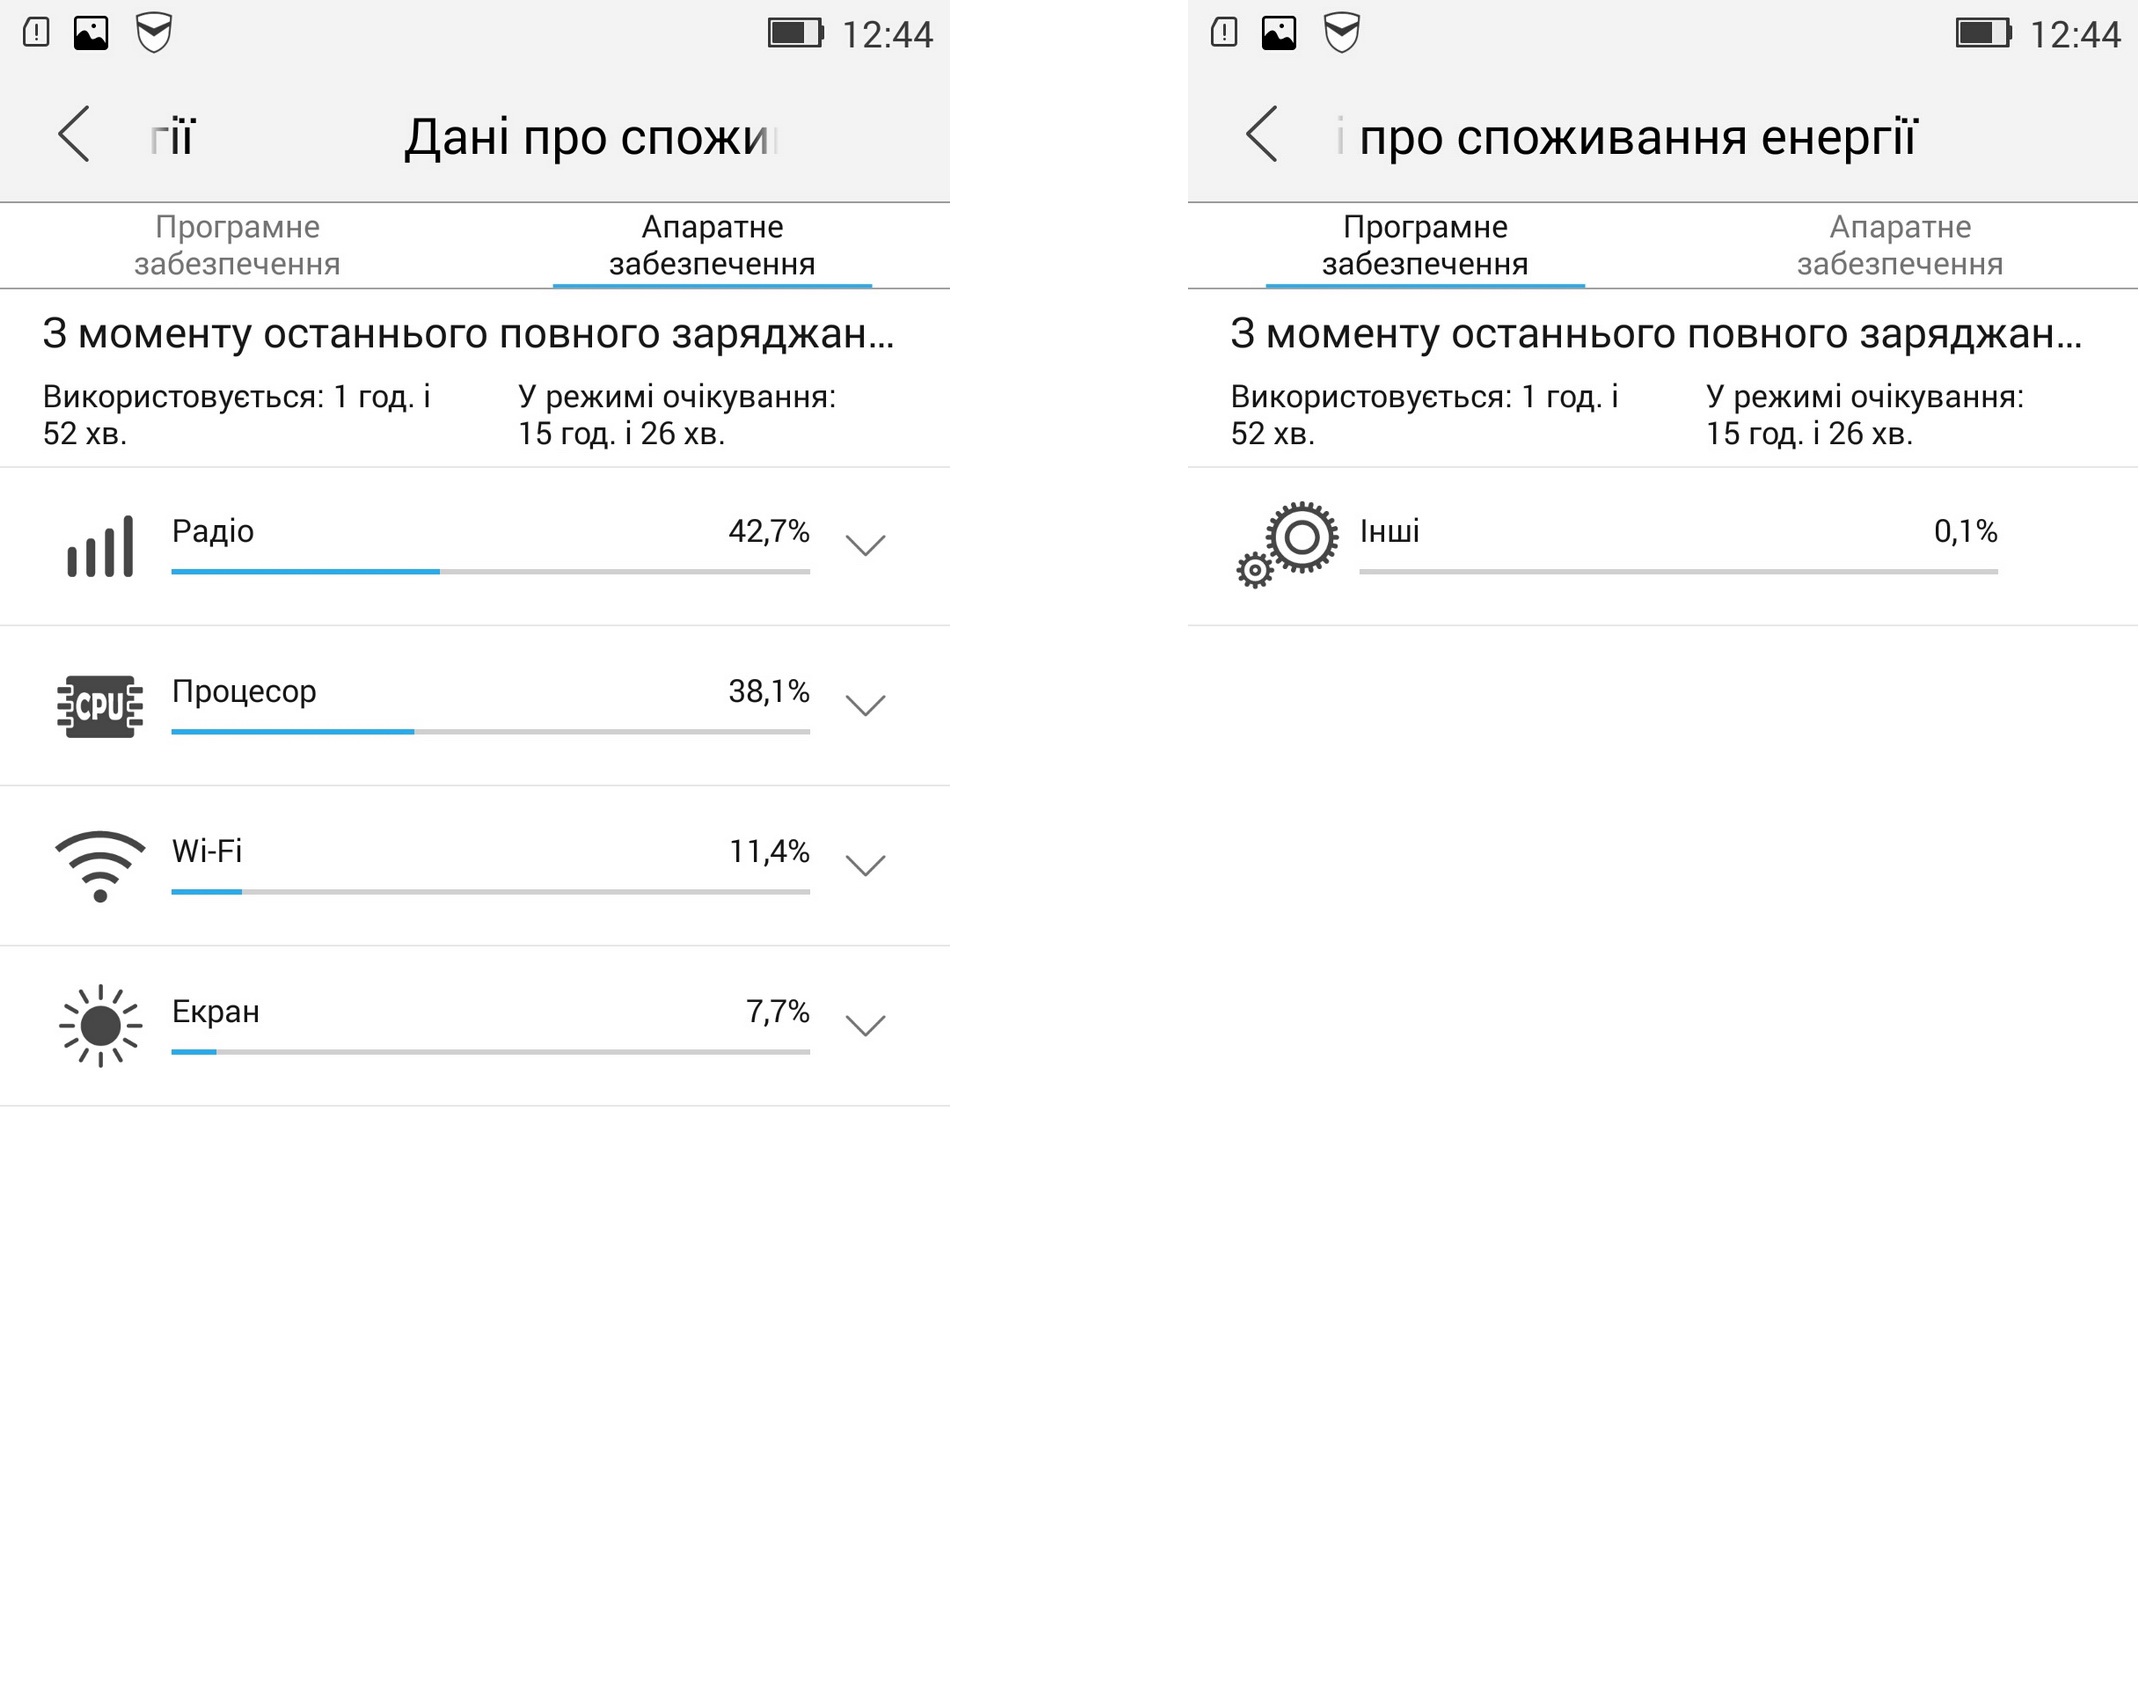Tap the battery indicator in the left status bar
Screen dimensions: 2140x1688
point(796,33)
